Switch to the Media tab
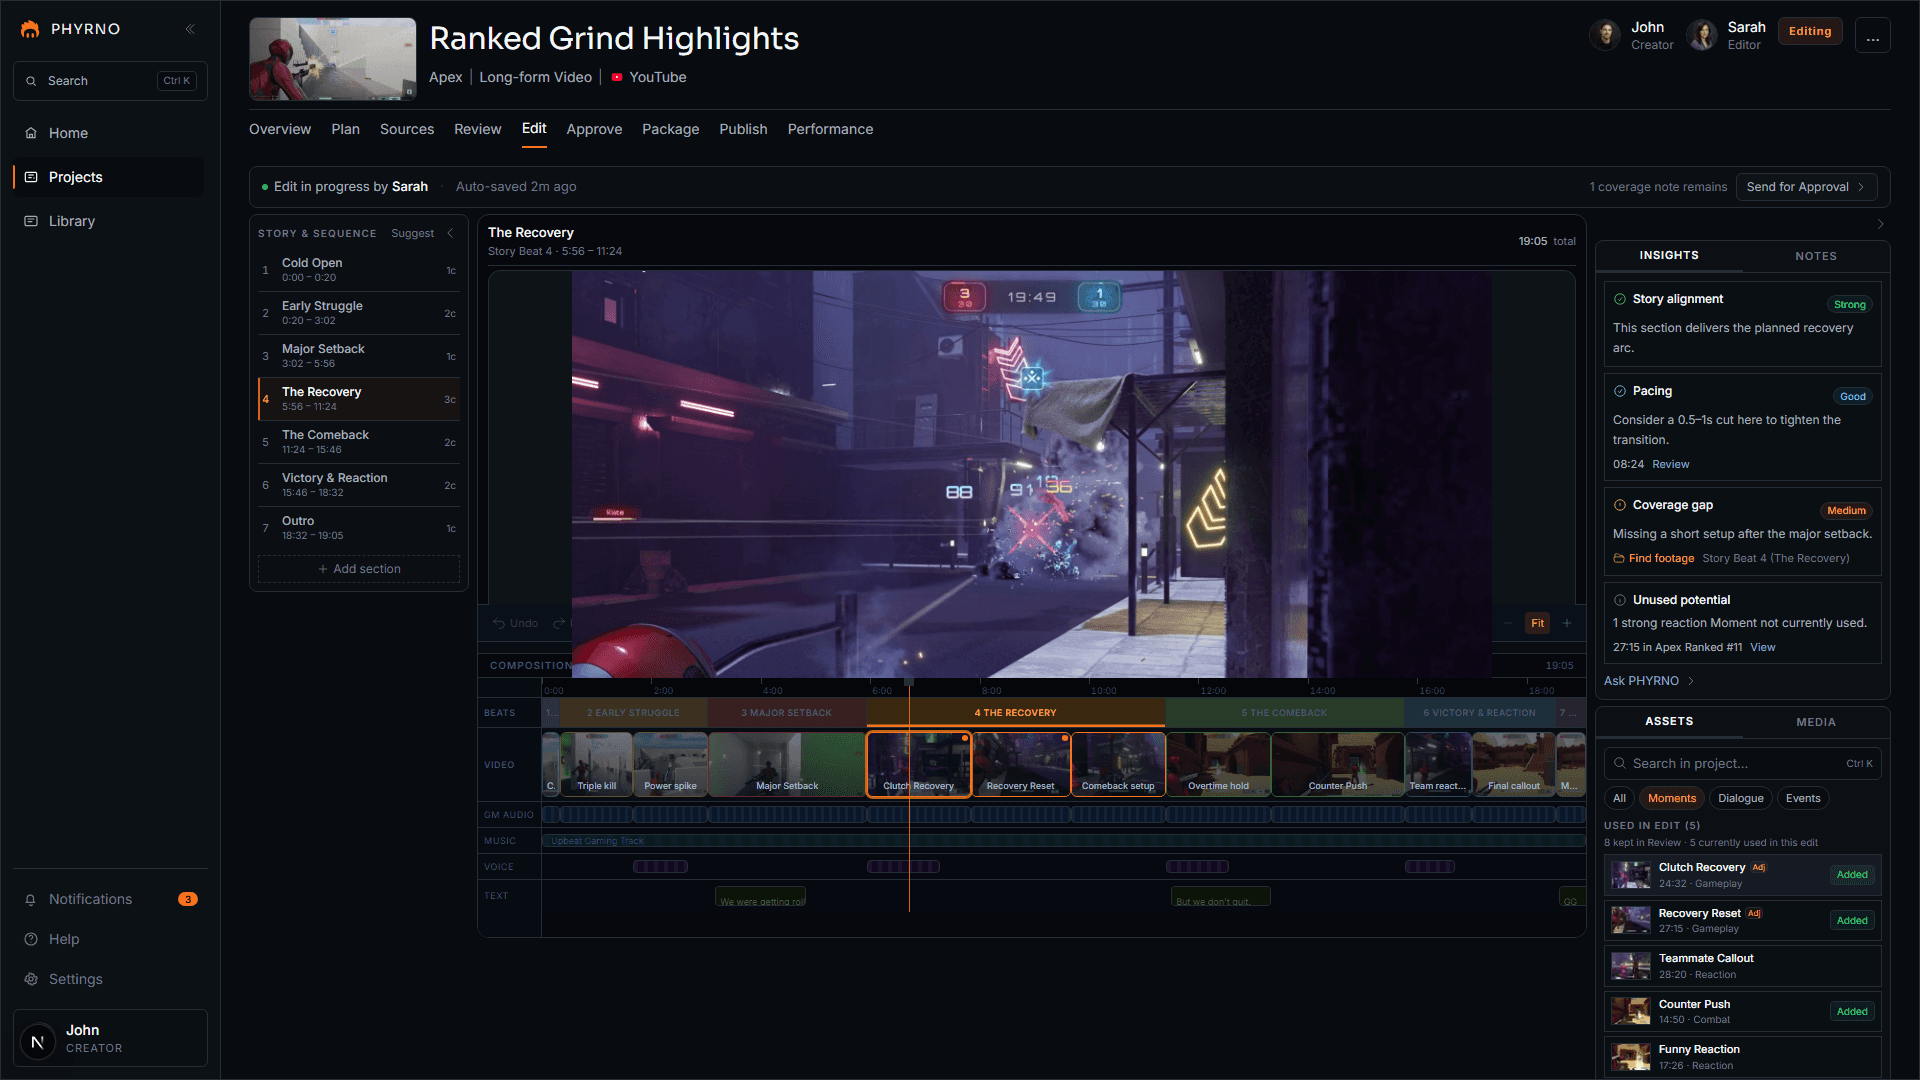 click(1816, 722)
